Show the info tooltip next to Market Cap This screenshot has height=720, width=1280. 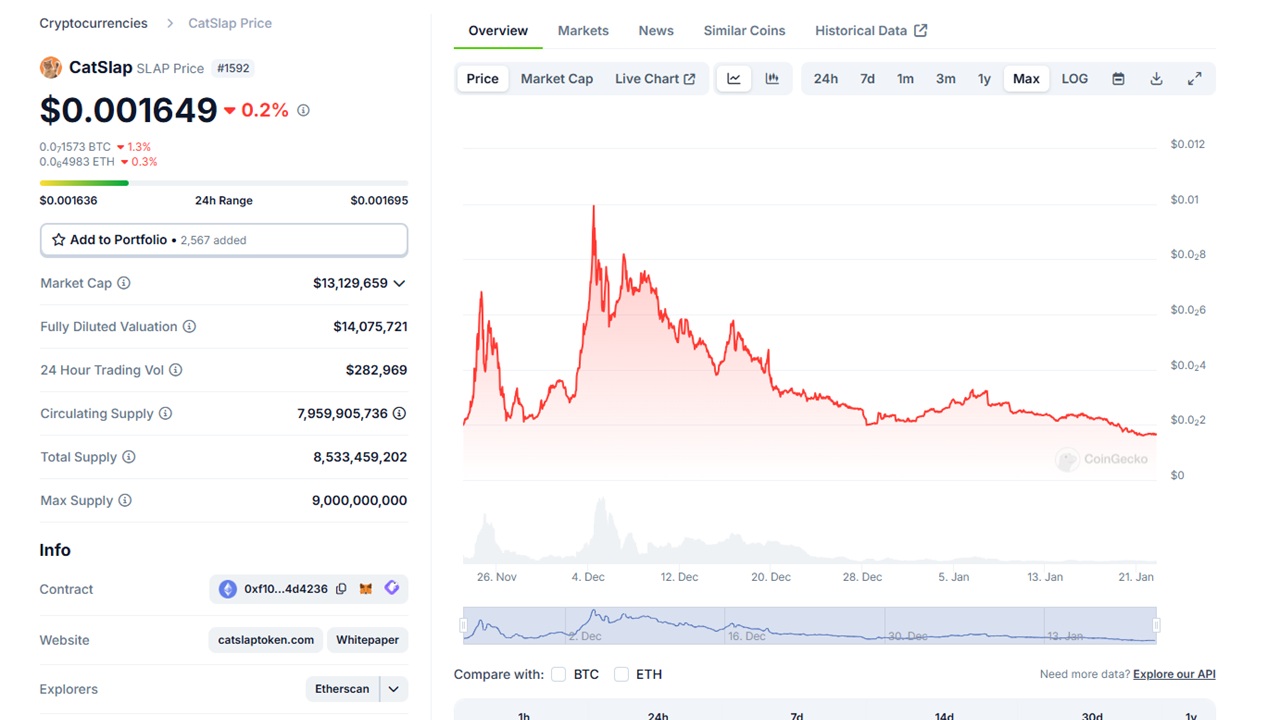124,283
